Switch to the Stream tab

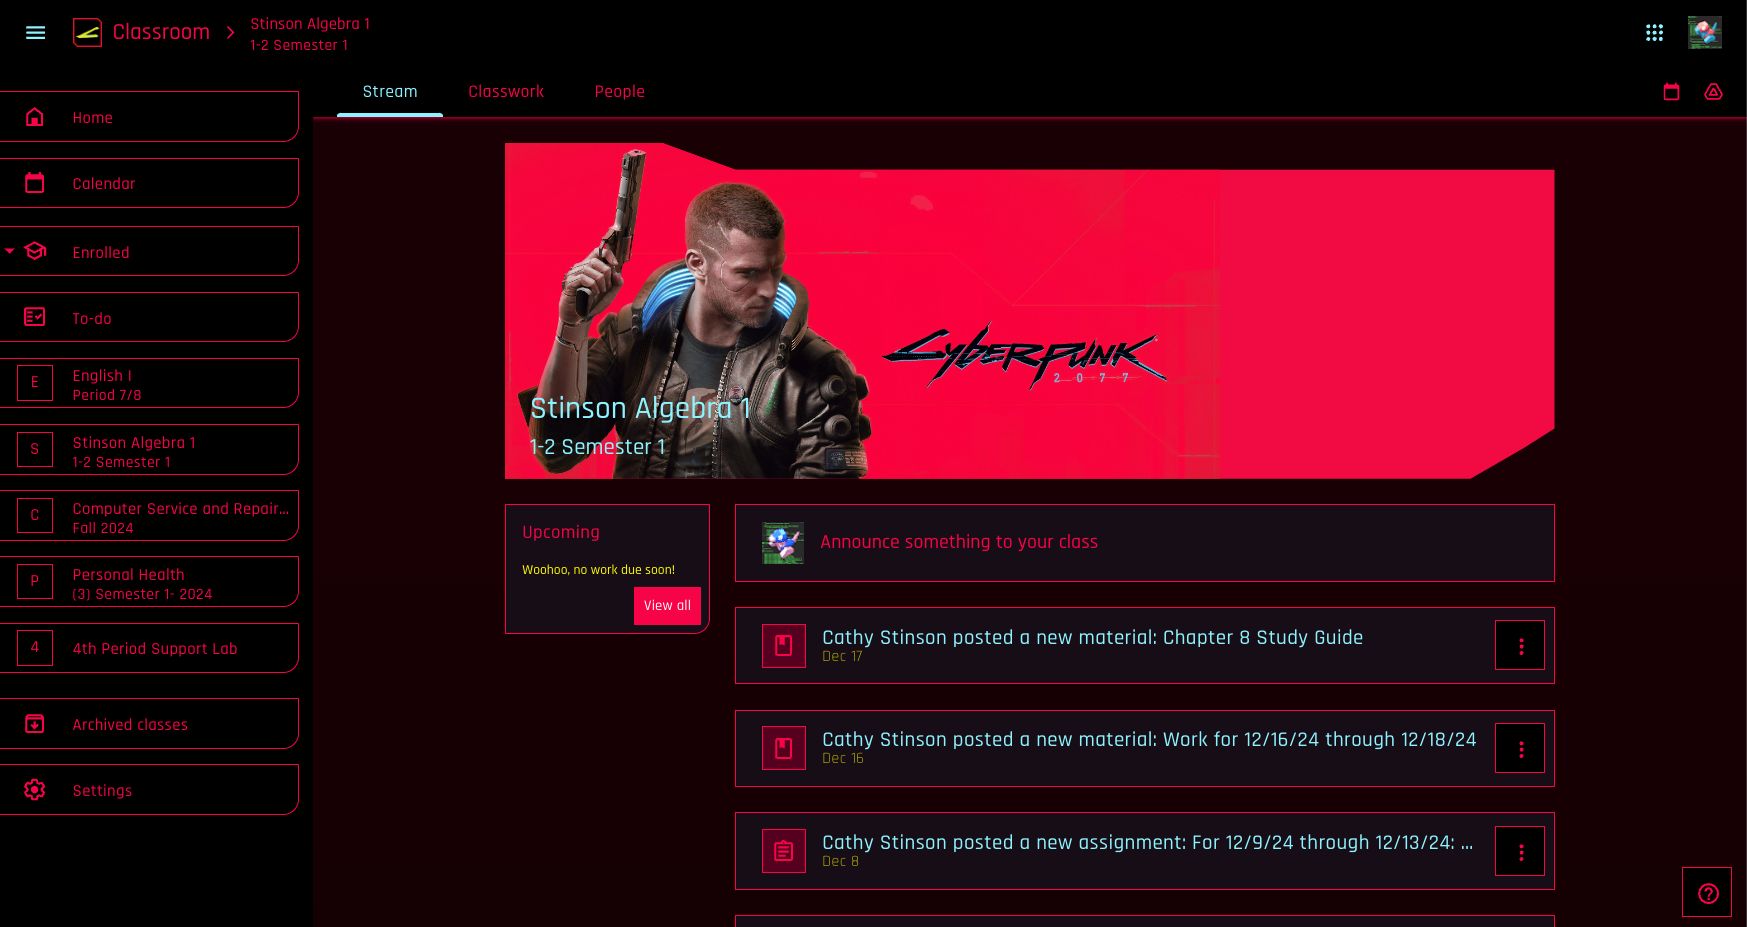390,92
